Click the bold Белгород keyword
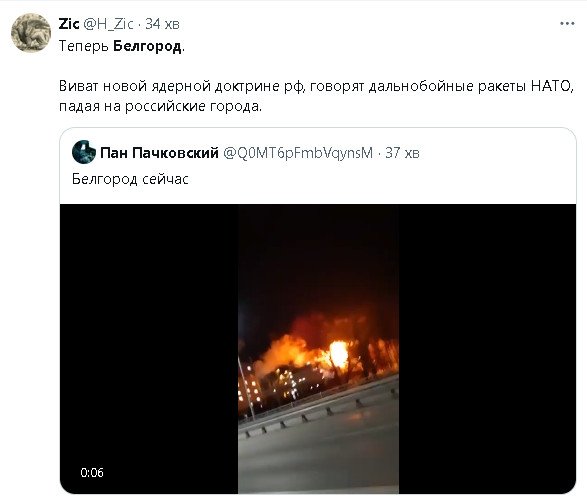The image size is (587, 501). click(x=147, y=46)
